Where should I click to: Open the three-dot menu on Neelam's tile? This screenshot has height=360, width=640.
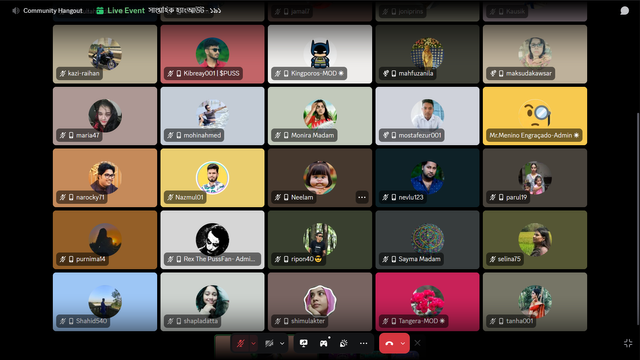362,197
